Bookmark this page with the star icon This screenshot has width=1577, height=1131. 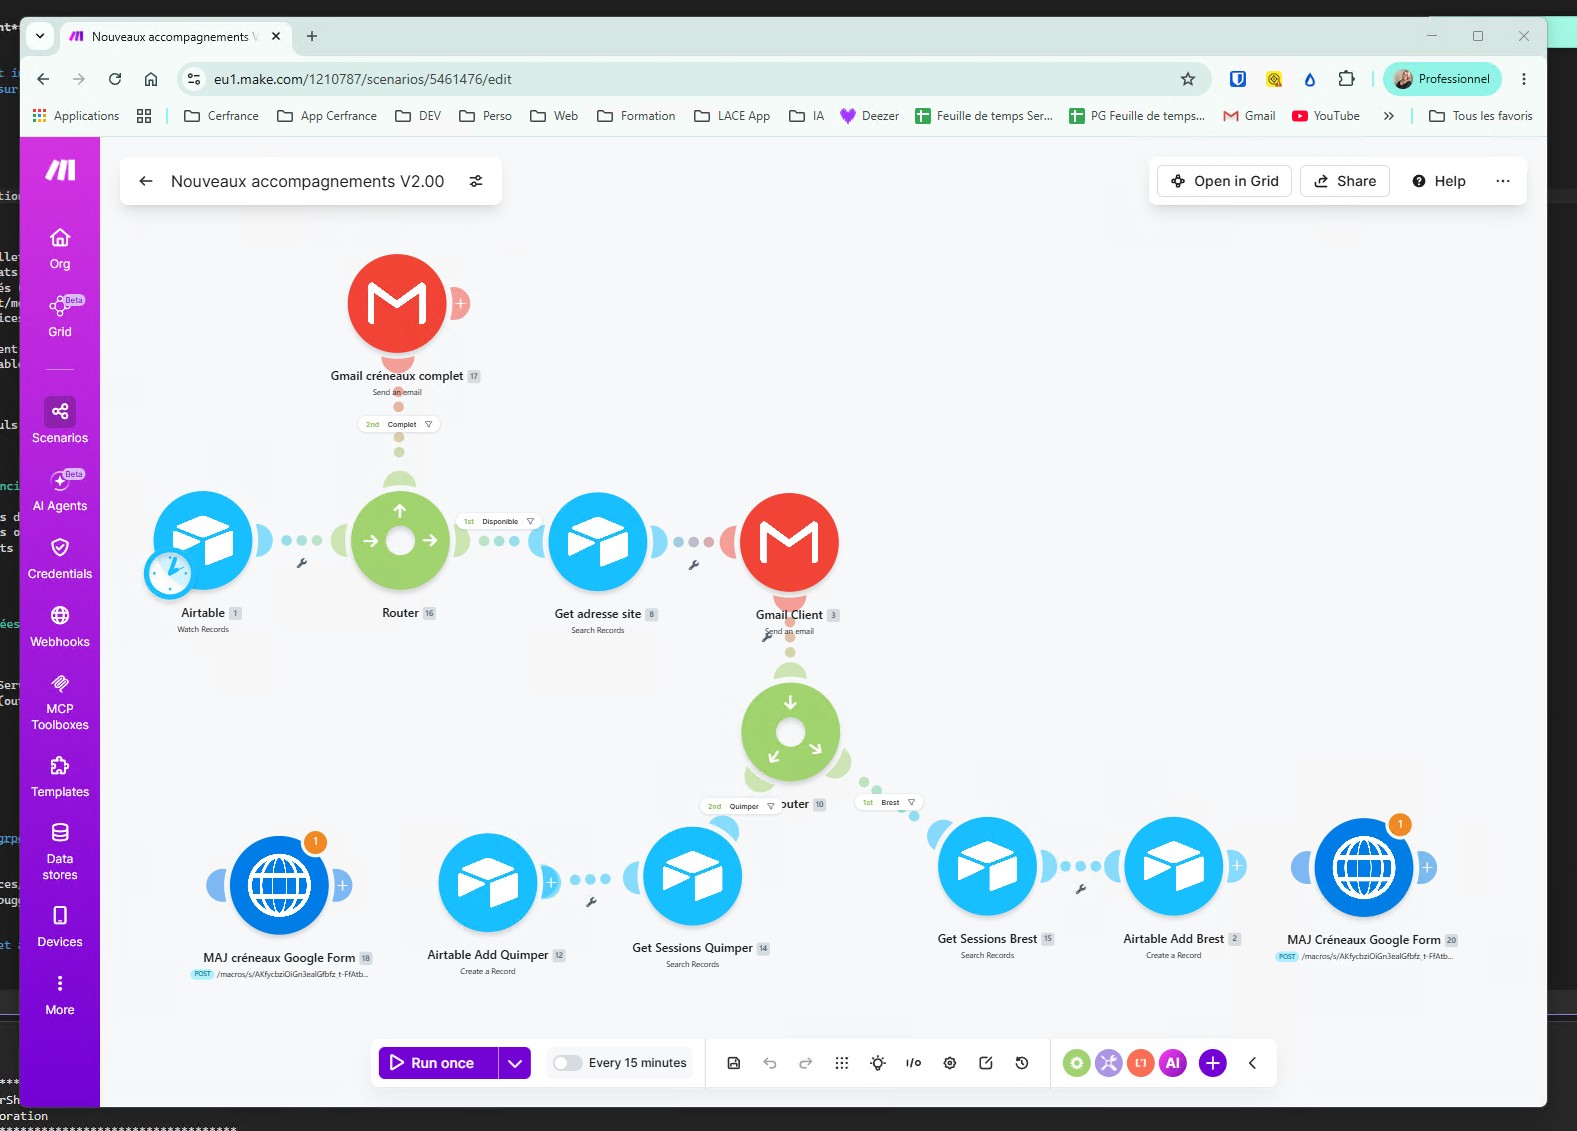[x=1188, y=79]
